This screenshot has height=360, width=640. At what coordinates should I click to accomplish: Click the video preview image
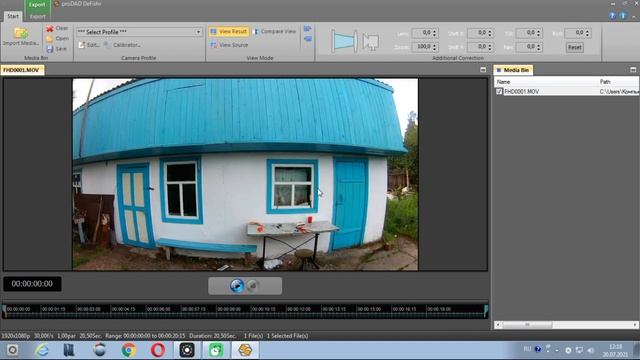tap(245, 174)
